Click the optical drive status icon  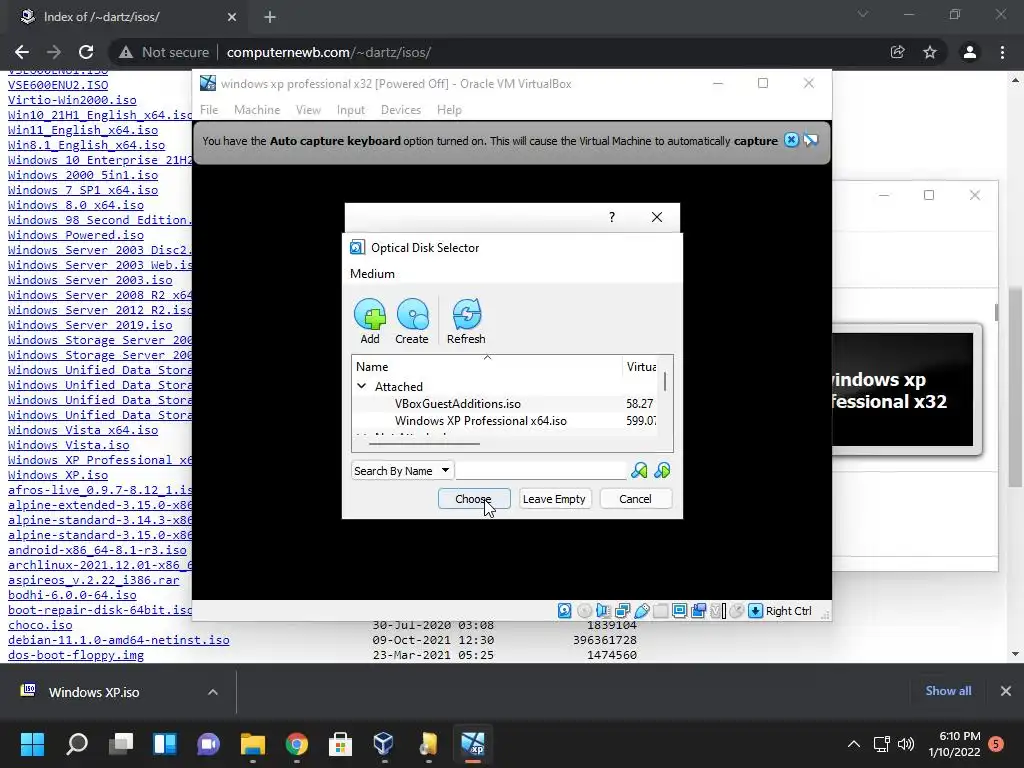coord(584,611)
